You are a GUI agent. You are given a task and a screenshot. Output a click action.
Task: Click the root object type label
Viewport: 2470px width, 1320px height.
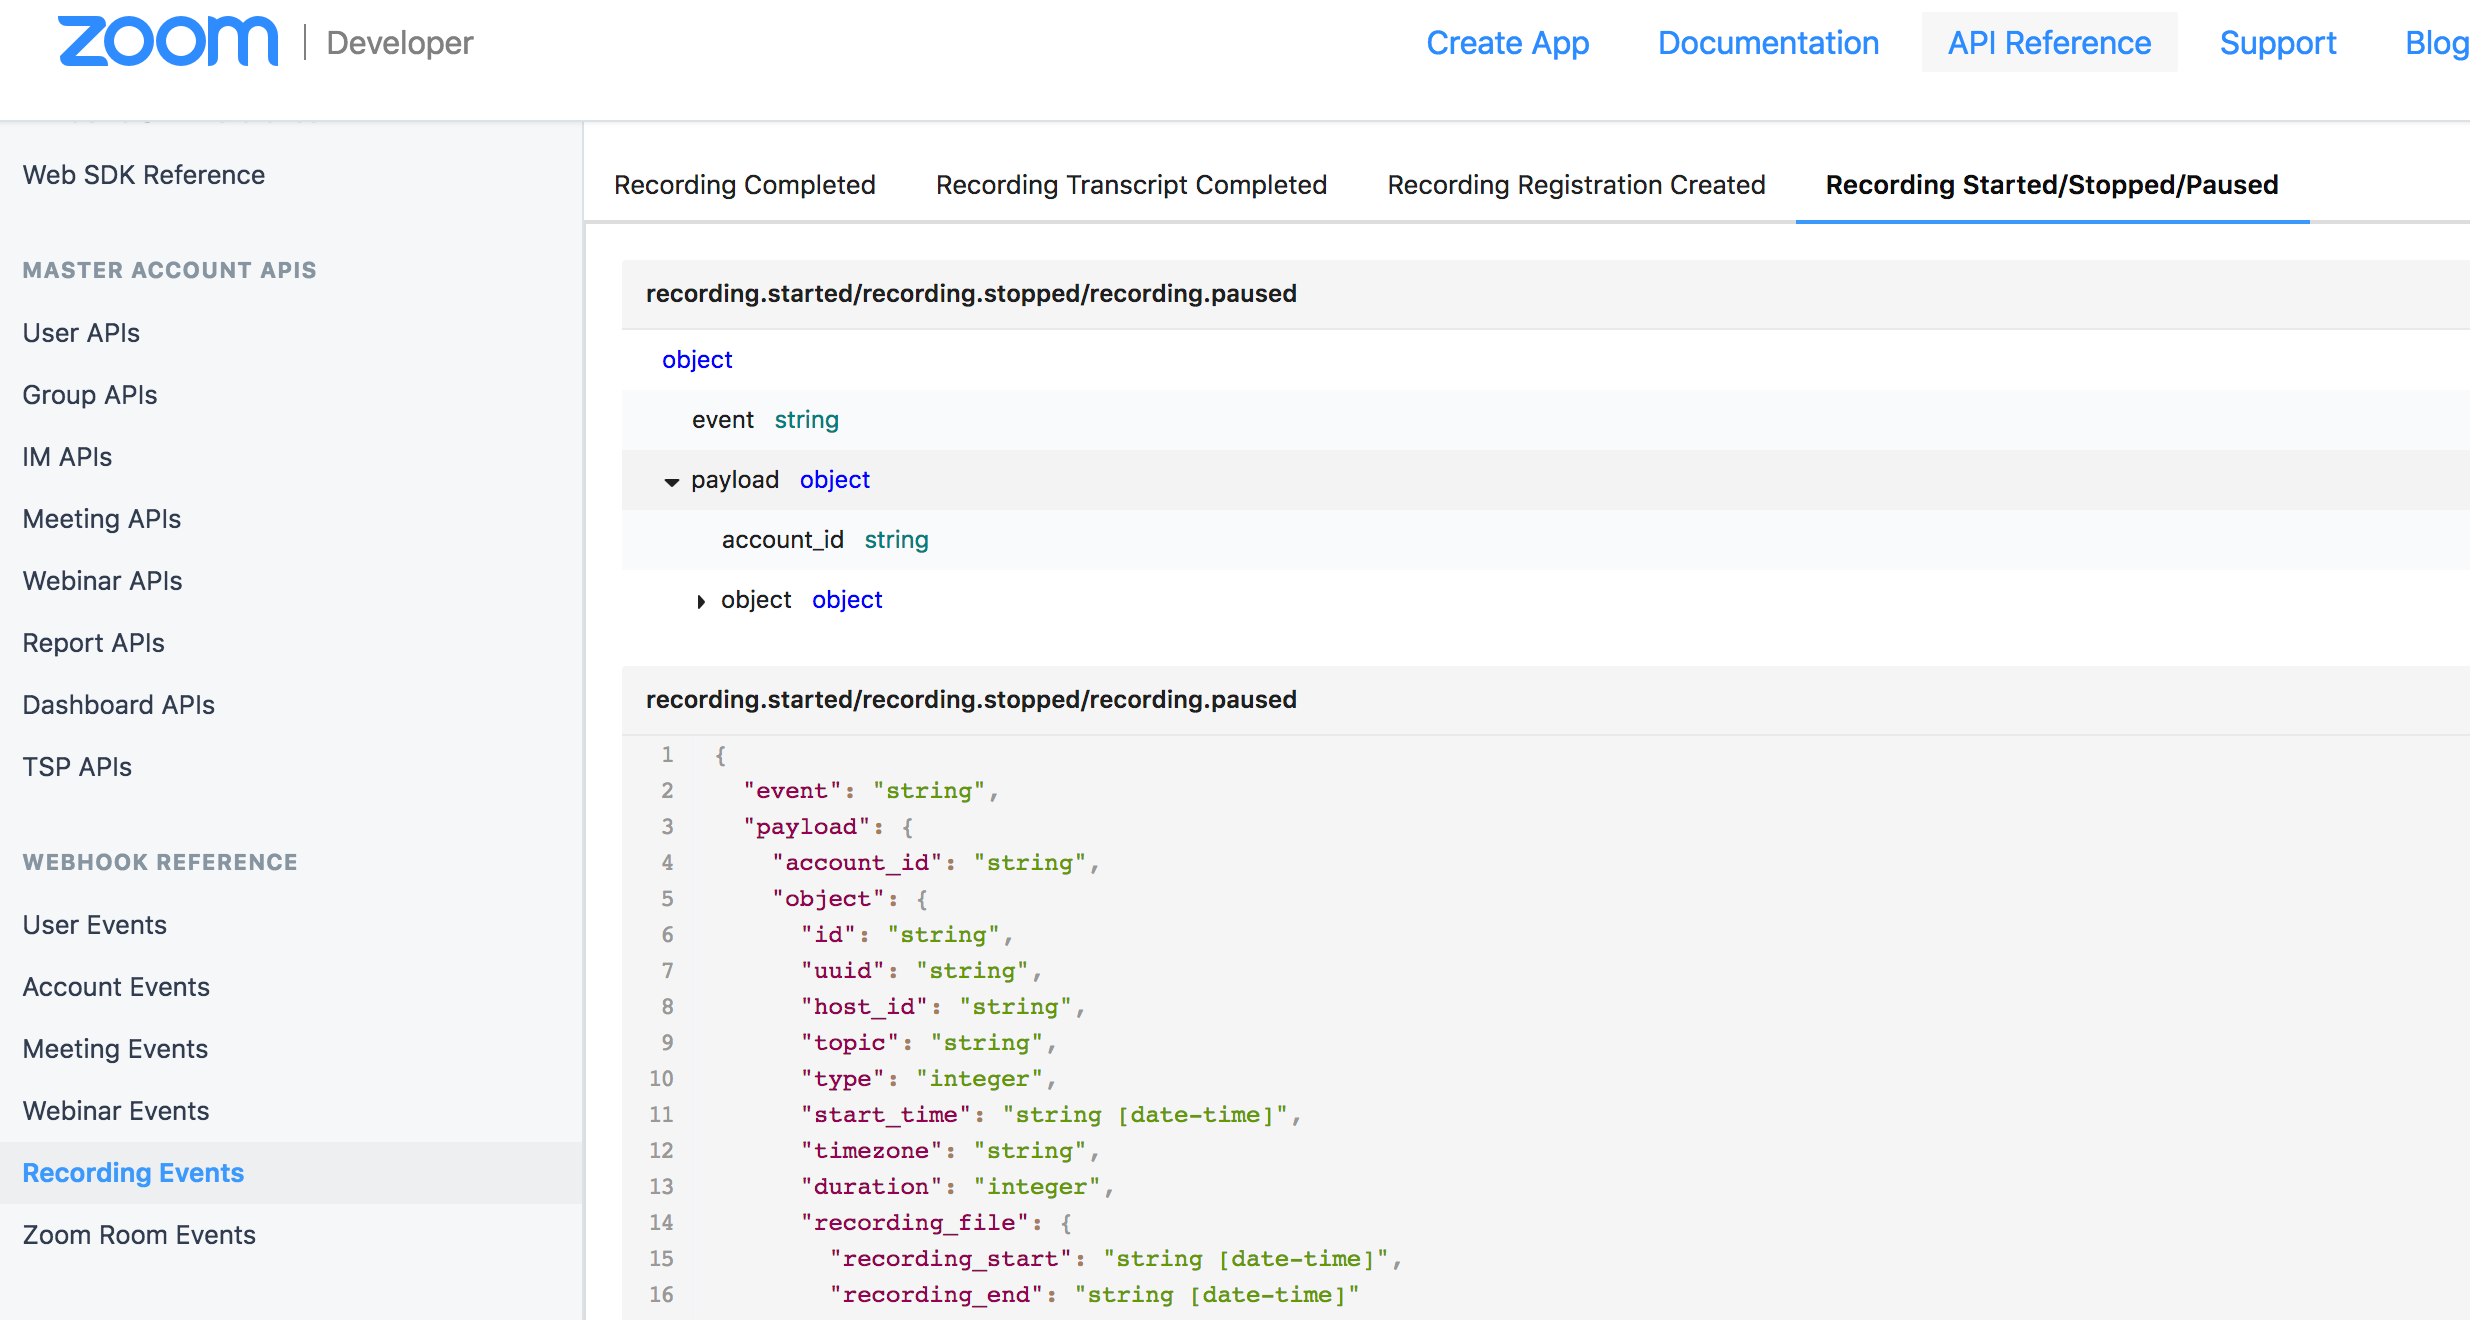coord(697,360)
